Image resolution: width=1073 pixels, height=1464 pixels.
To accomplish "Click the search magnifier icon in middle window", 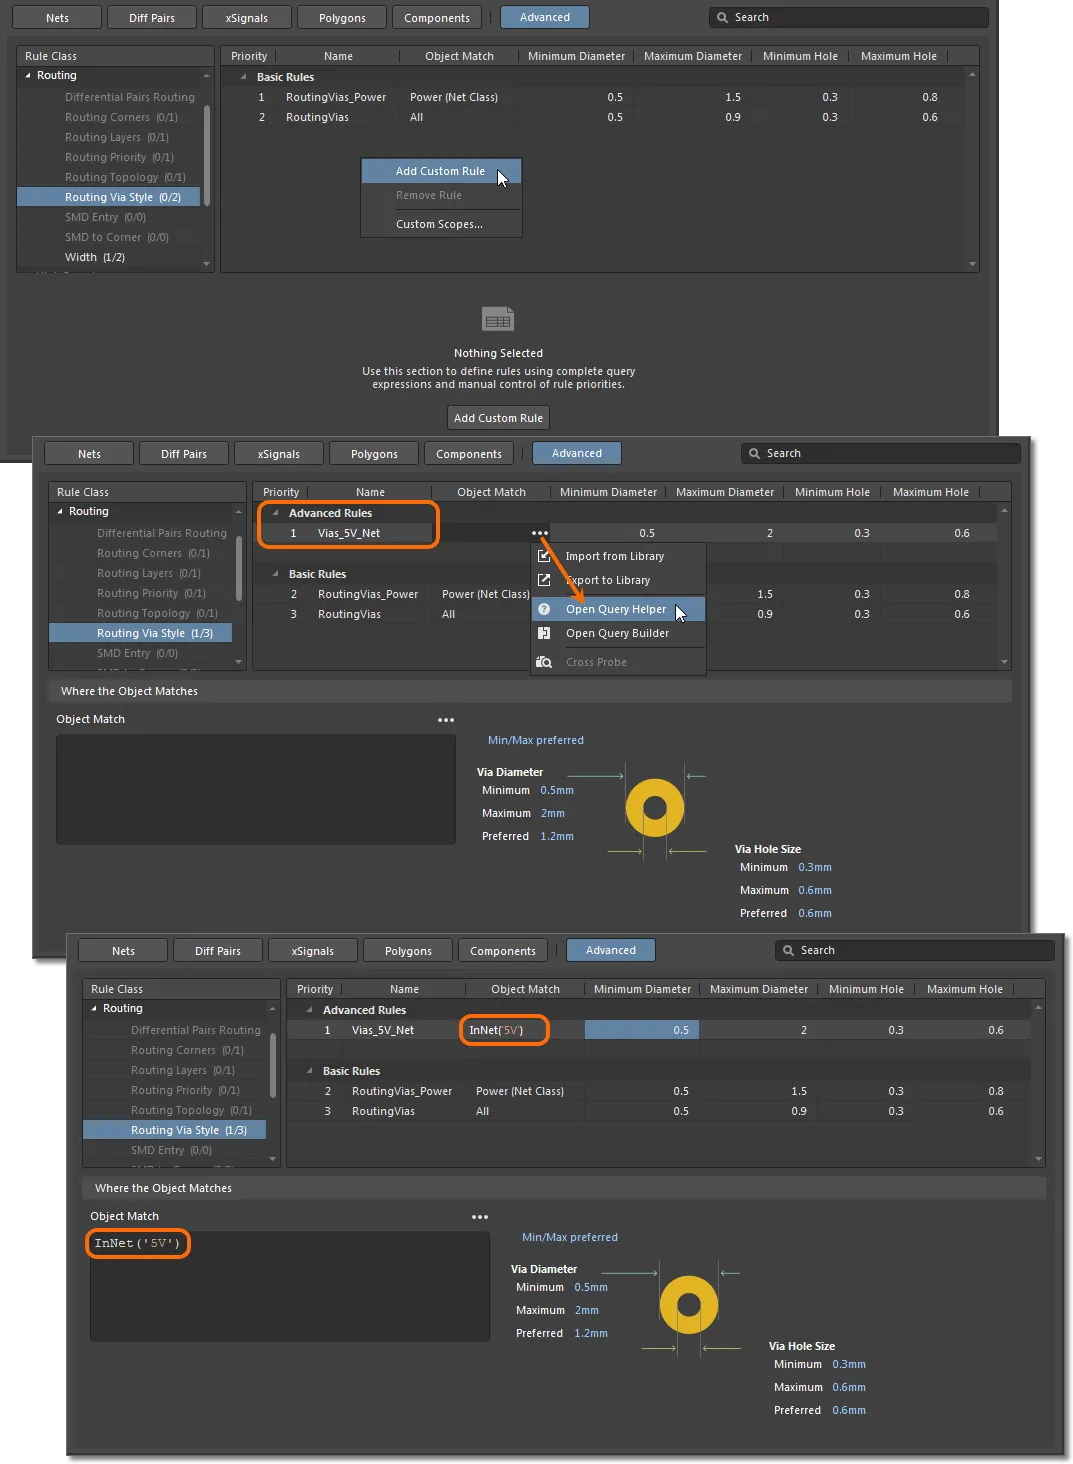I will pos(754,454).
